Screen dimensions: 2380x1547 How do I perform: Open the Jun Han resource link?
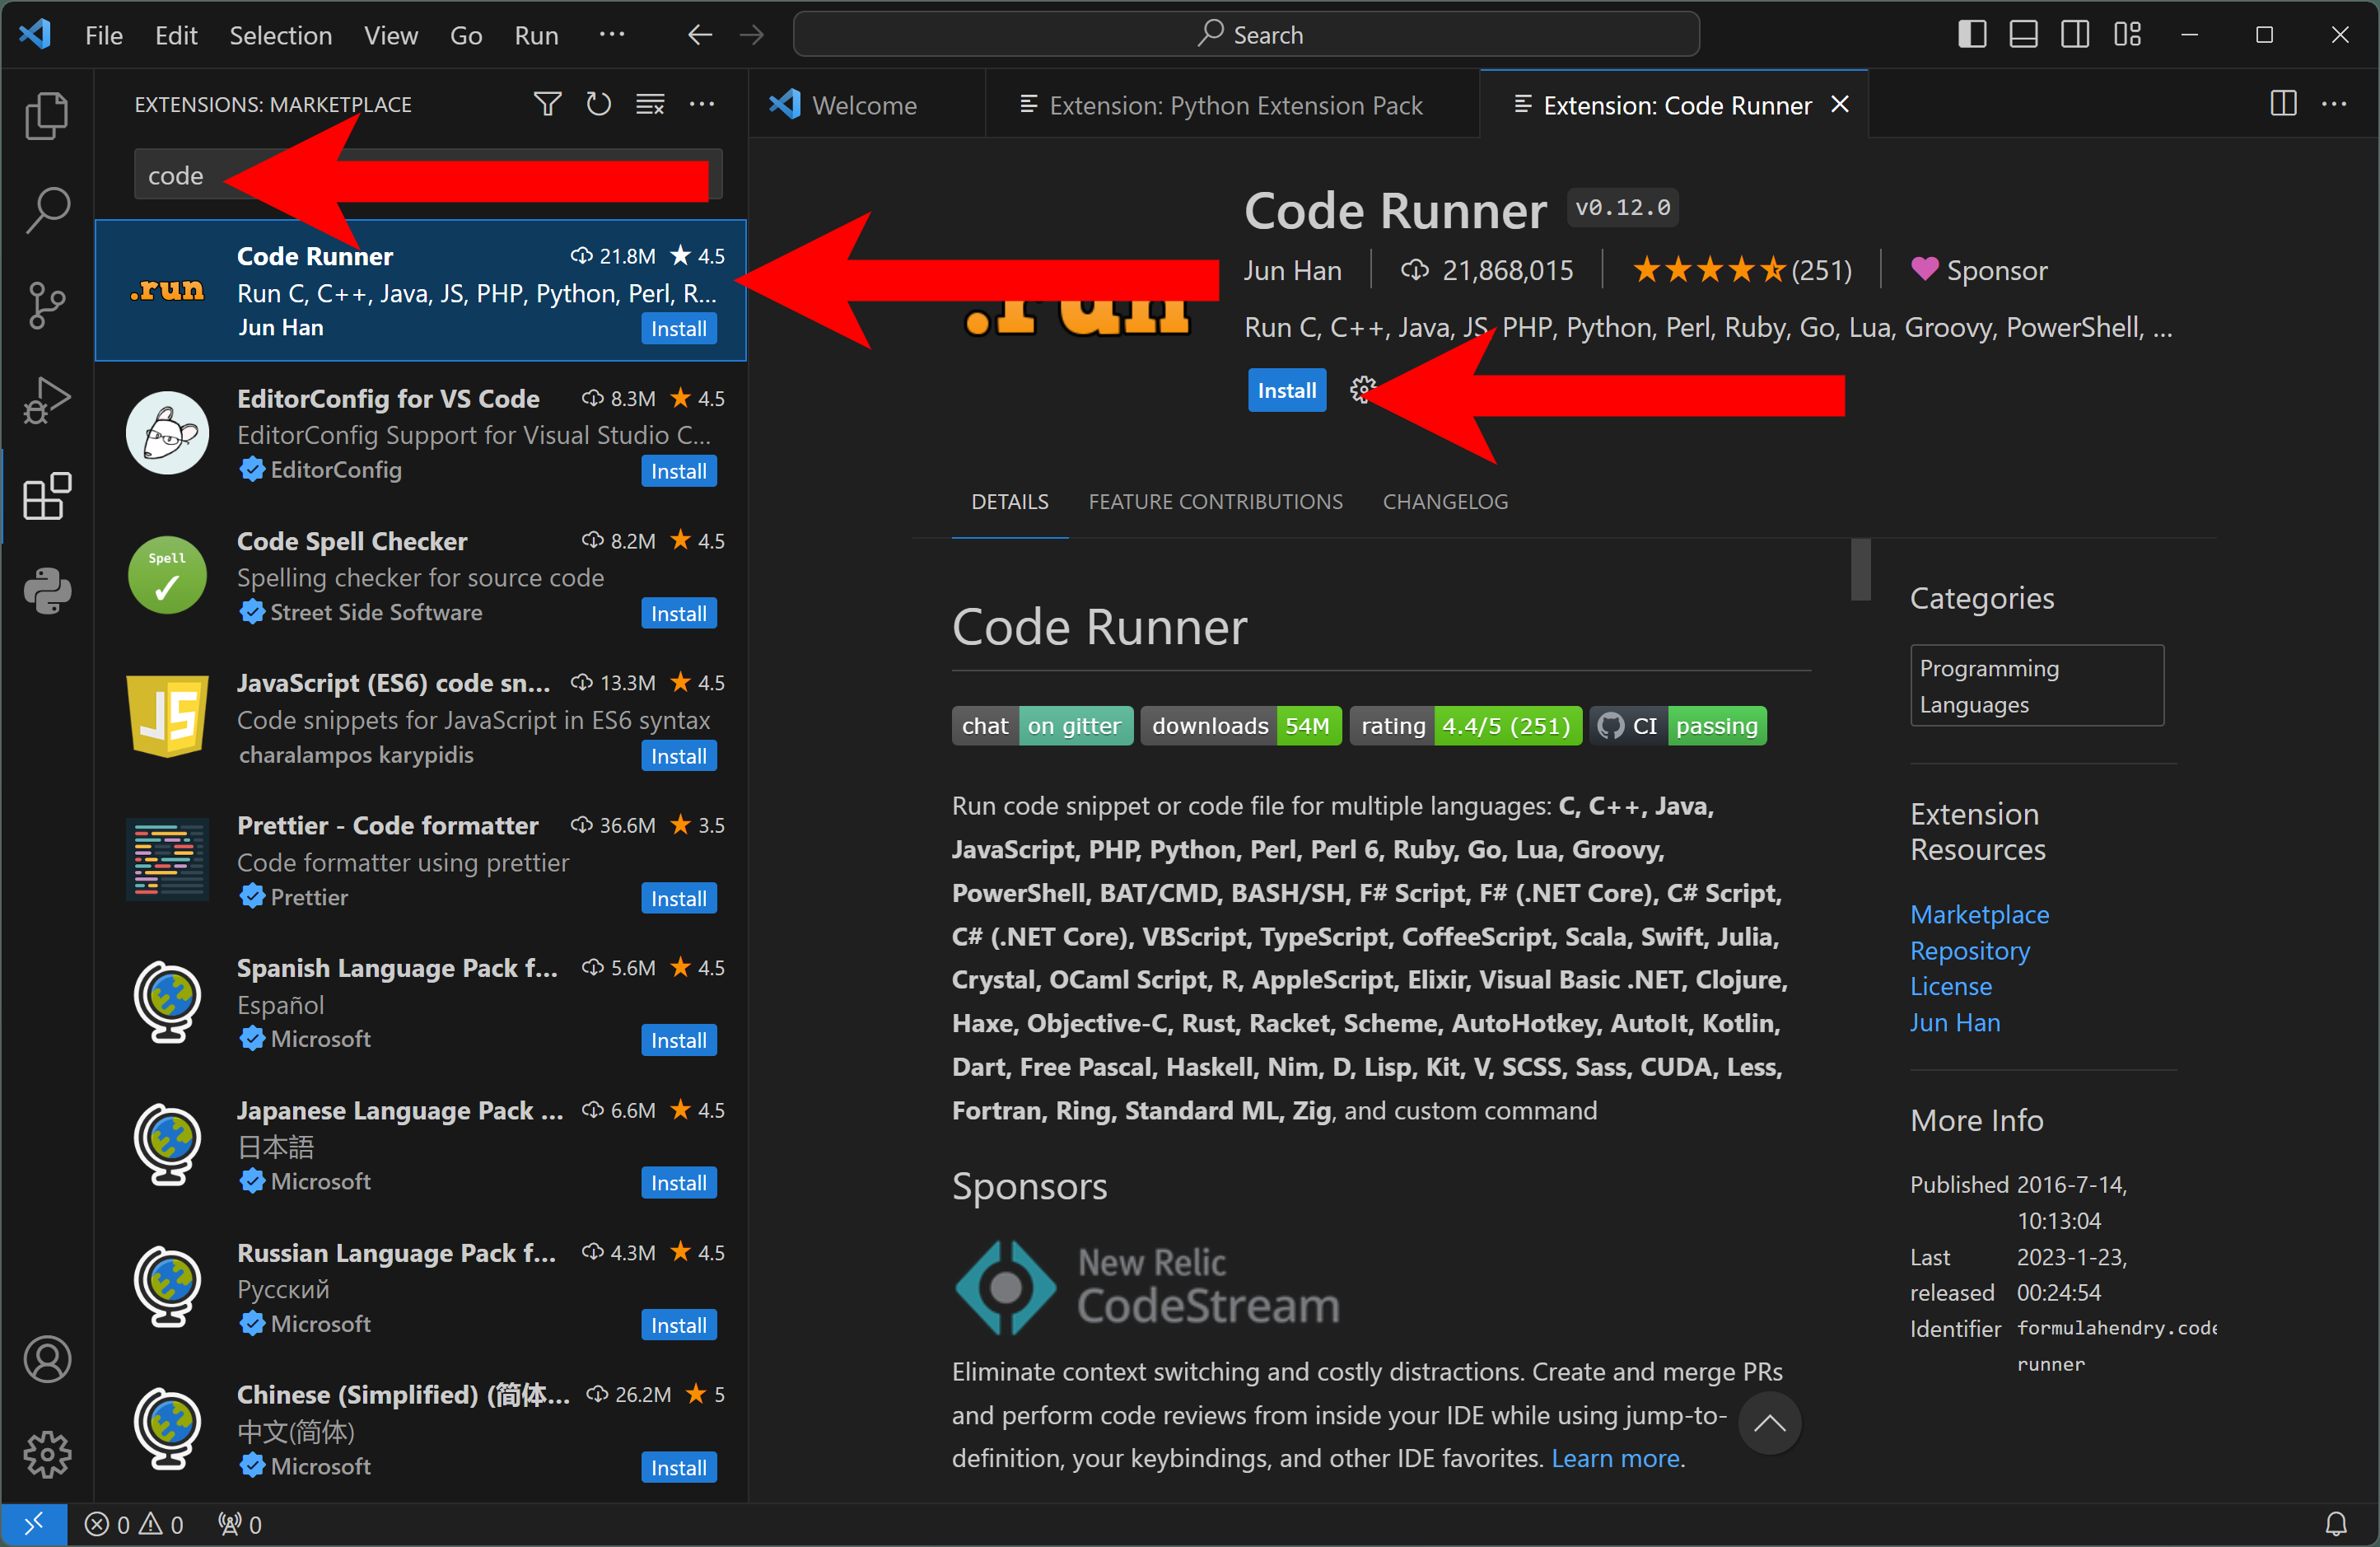coord(1955,1023)
